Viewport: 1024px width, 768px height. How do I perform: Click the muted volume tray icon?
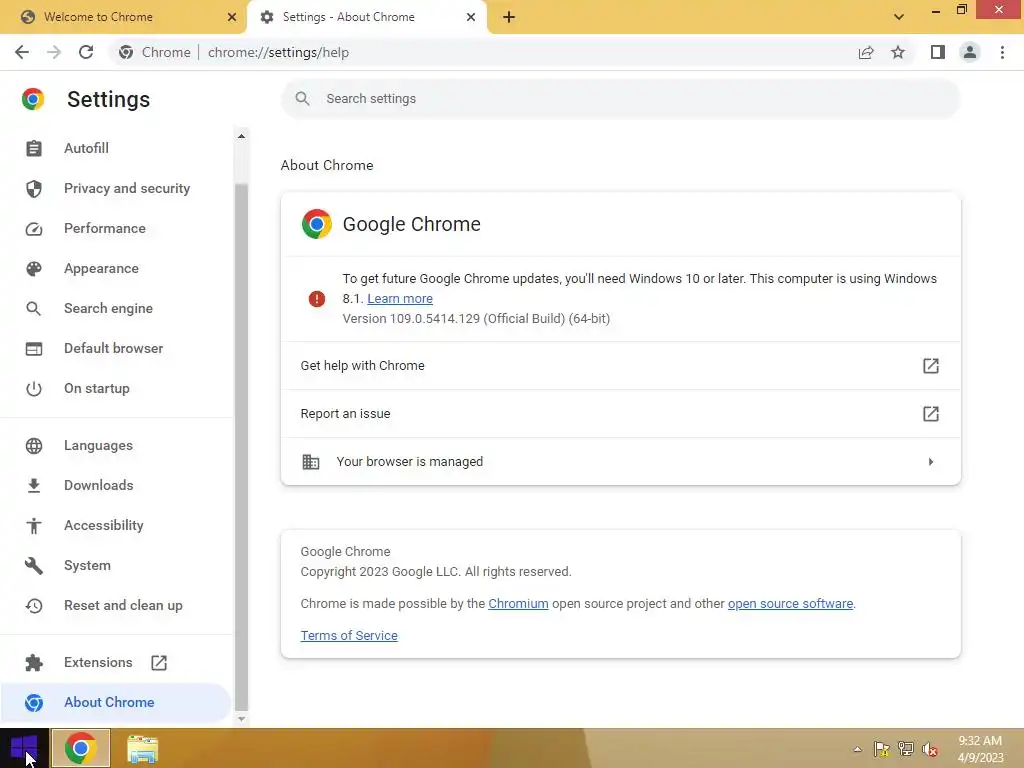point(929,749)
